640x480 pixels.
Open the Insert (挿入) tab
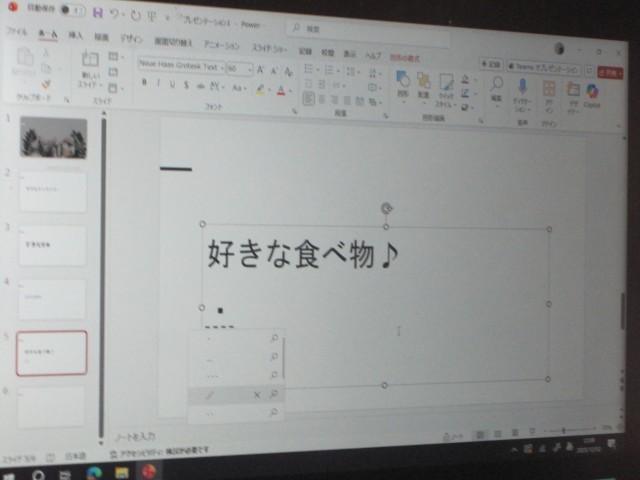click(x=75, y=35)
